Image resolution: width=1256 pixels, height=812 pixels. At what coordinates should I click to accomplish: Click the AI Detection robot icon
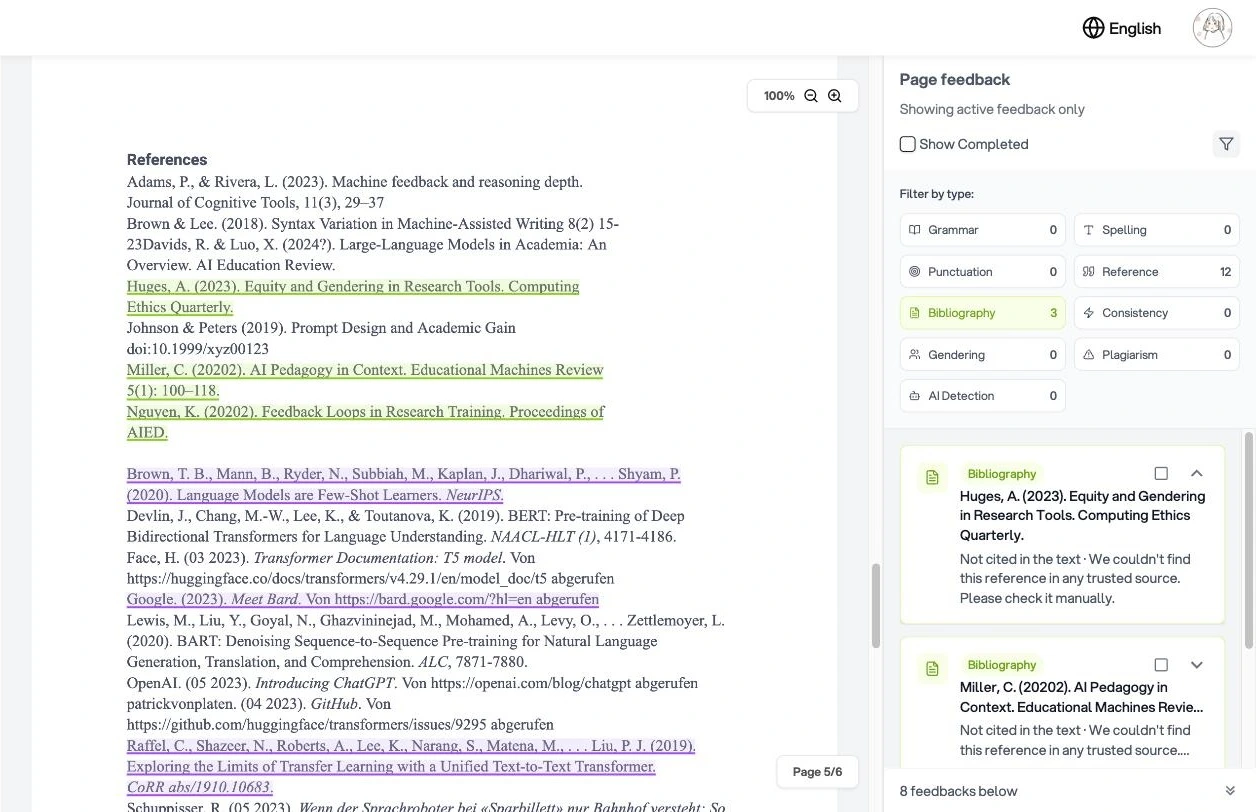click(x=914, y=396)
